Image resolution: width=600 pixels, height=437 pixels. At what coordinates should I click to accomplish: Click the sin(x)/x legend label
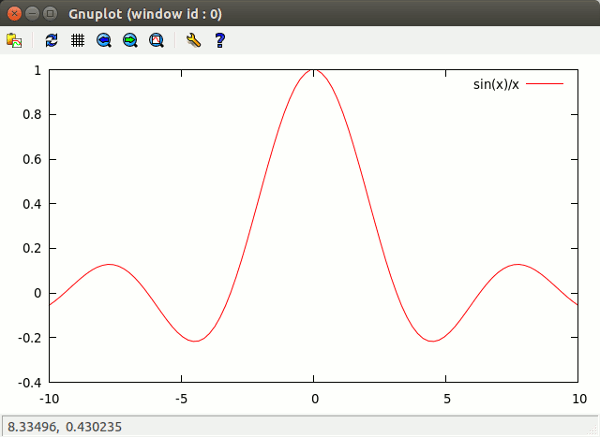click(496, 84)
